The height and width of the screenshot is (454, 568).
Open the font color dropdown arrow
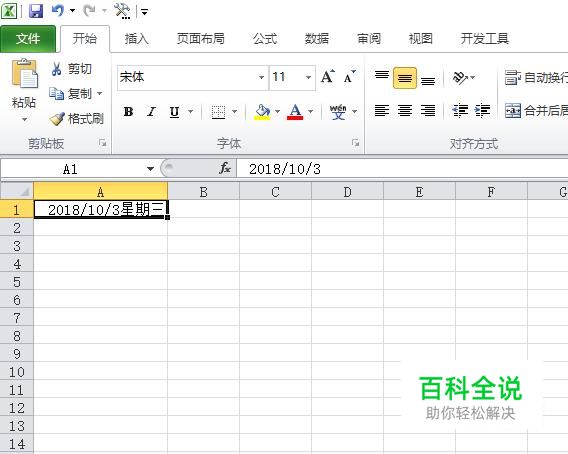(311, 112)
